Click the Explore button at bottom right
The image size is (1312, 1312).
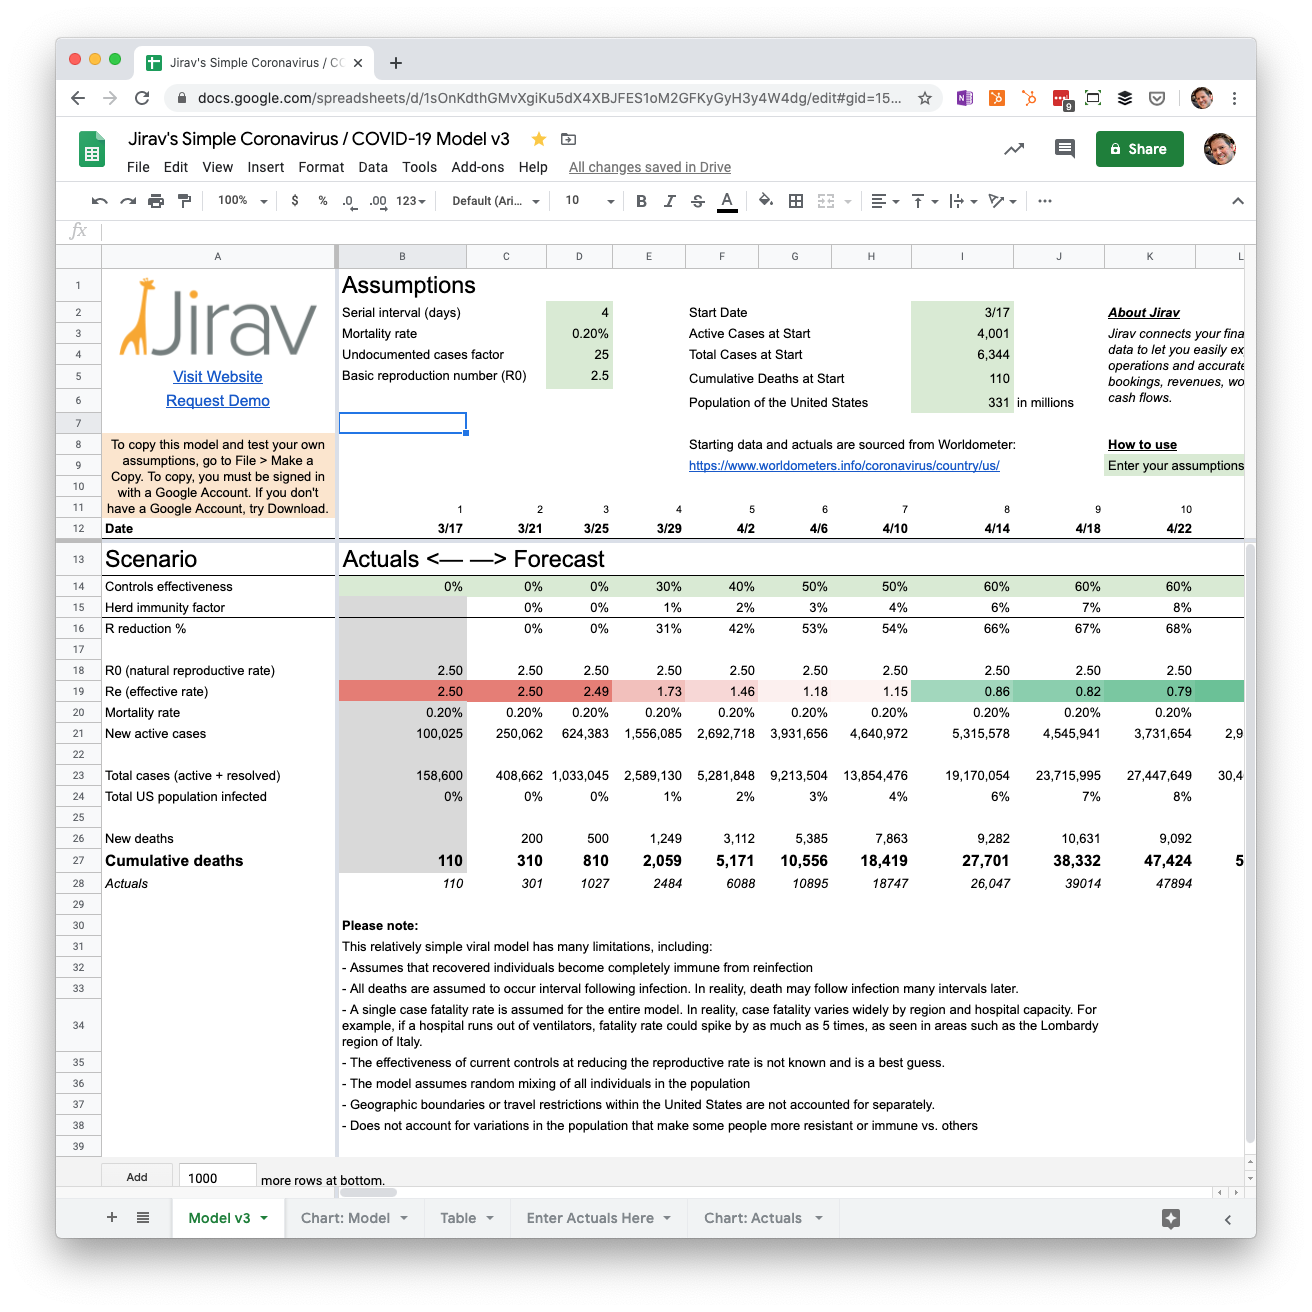(1171, 1218)
